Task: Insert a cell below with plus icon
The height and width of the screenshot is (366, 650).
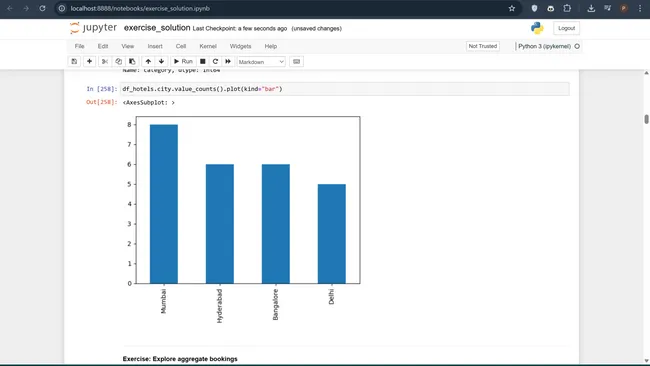Action: point(89,61)
